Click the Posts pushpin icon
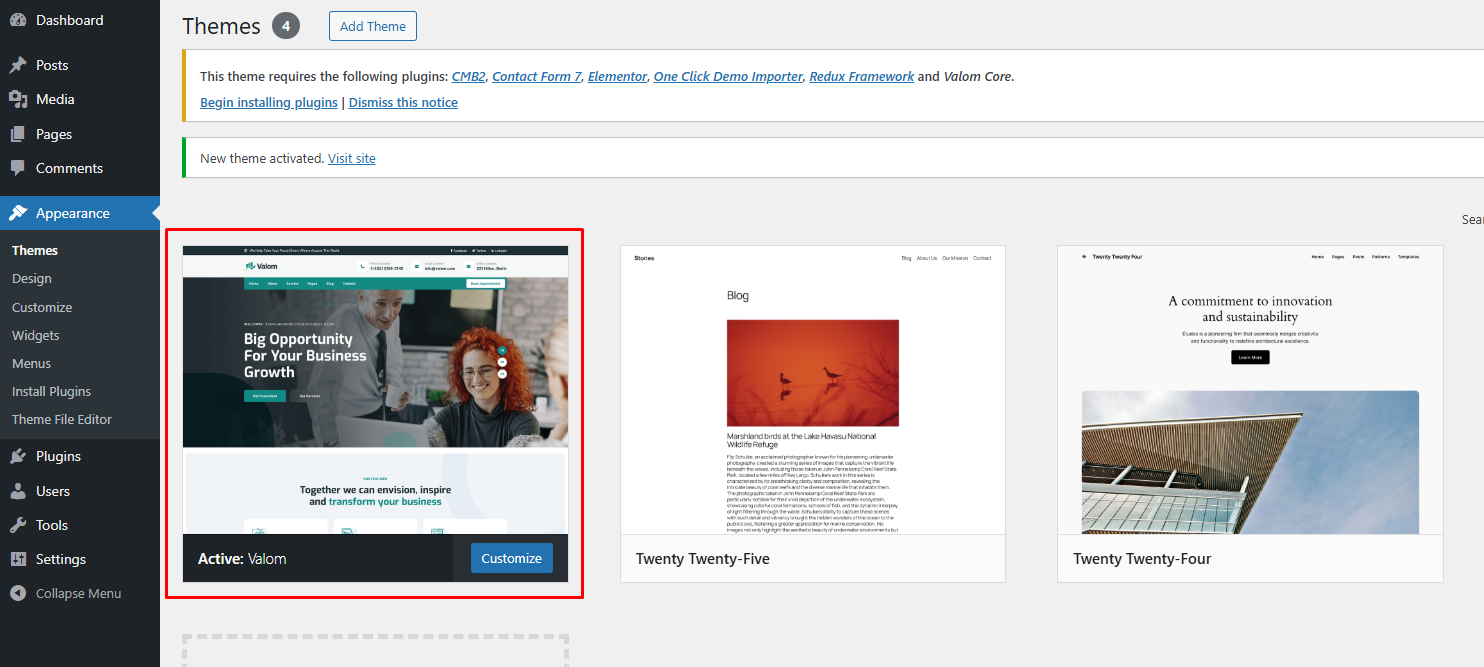 point(18,65)
